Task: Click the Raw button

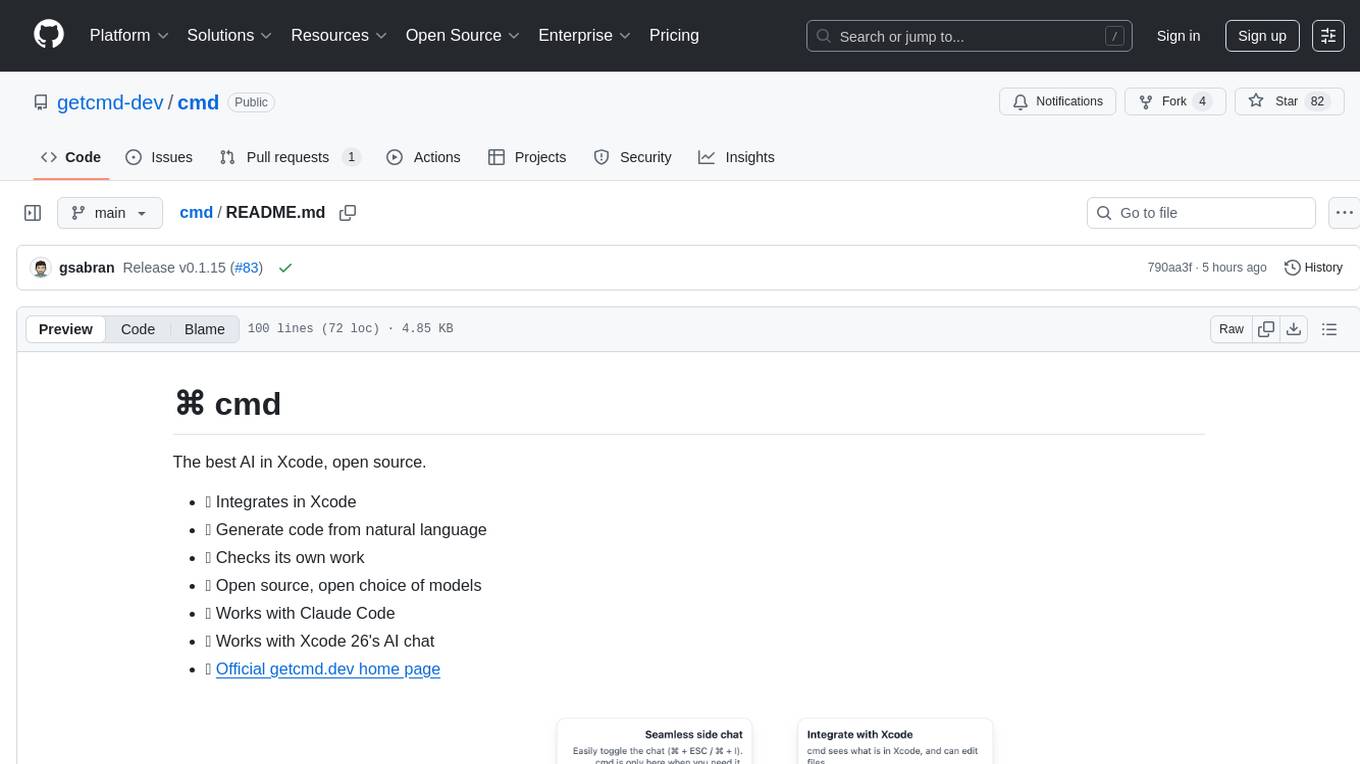Action: (1231, 329)
